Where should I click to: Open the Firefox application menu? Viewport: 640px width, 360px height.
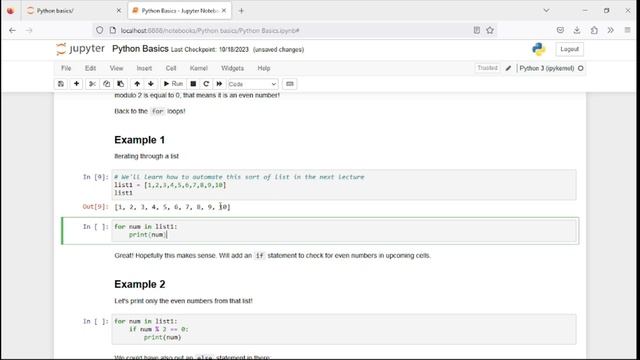point(627,30)
